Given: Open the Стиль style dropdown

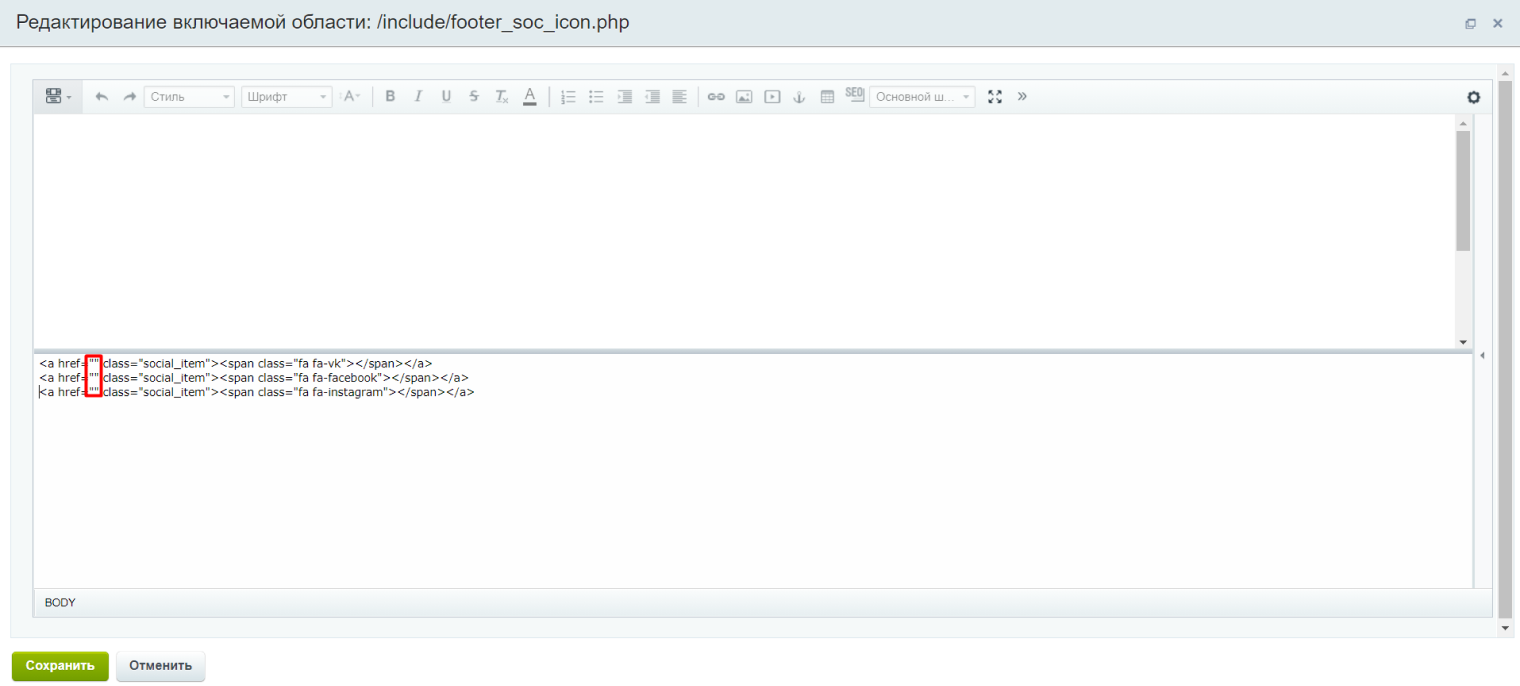Looking at the screenshot, I should [x=189, y=97].
